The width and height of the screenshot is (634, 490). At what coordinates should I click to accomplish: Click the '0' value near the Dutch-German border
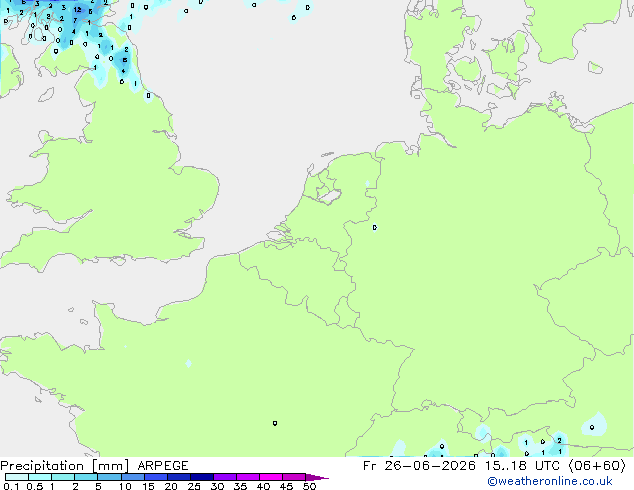(375, 228)
